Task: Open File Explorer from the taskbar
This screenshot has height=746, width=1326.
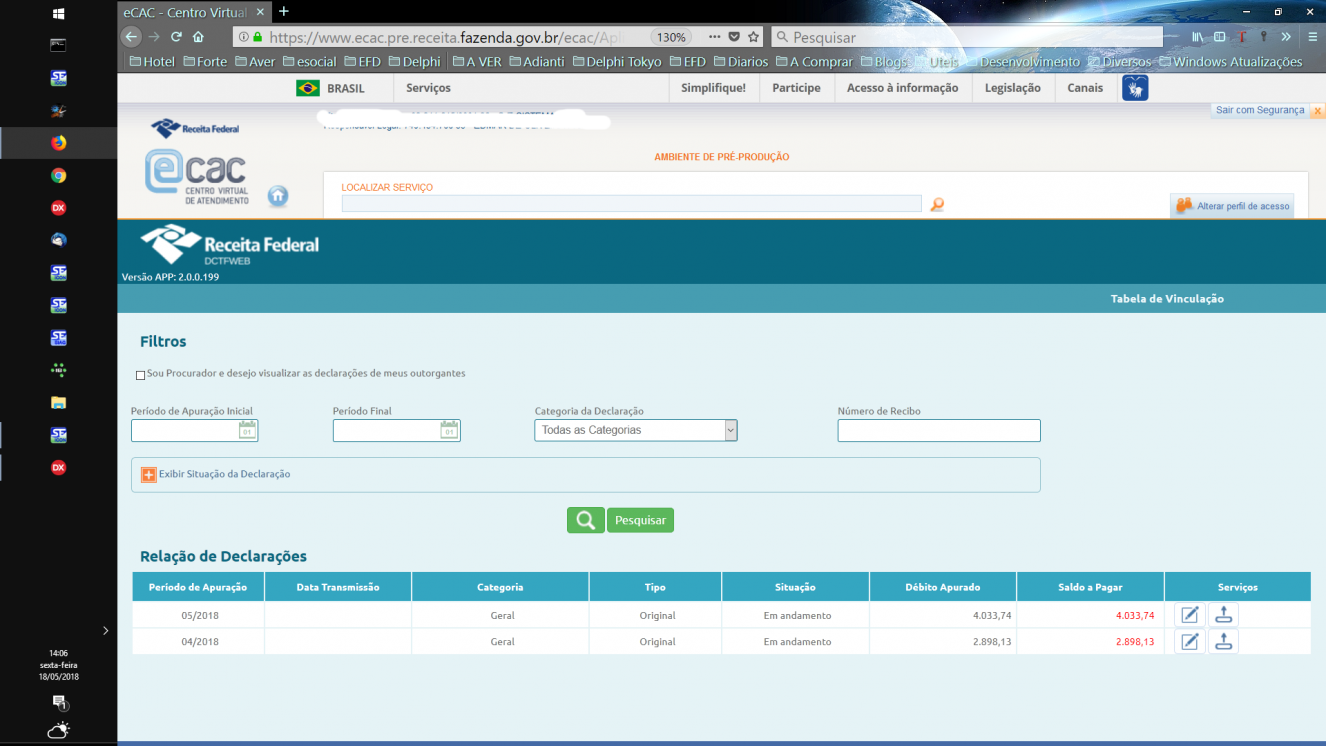Action: [x=58, y=403]
